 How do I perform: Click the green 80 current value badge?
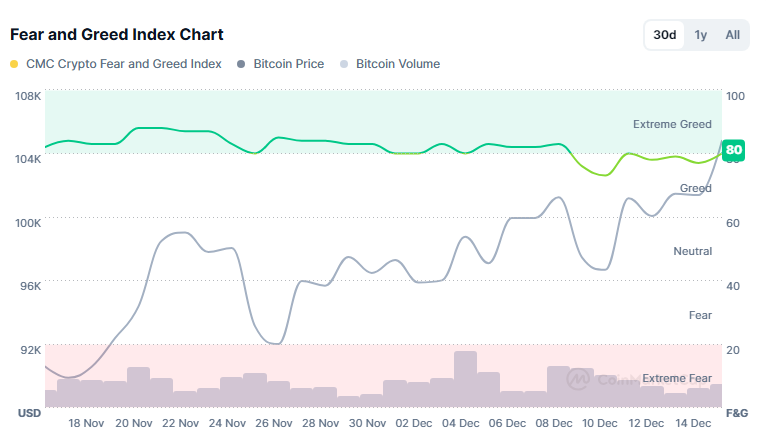point(734,151)
